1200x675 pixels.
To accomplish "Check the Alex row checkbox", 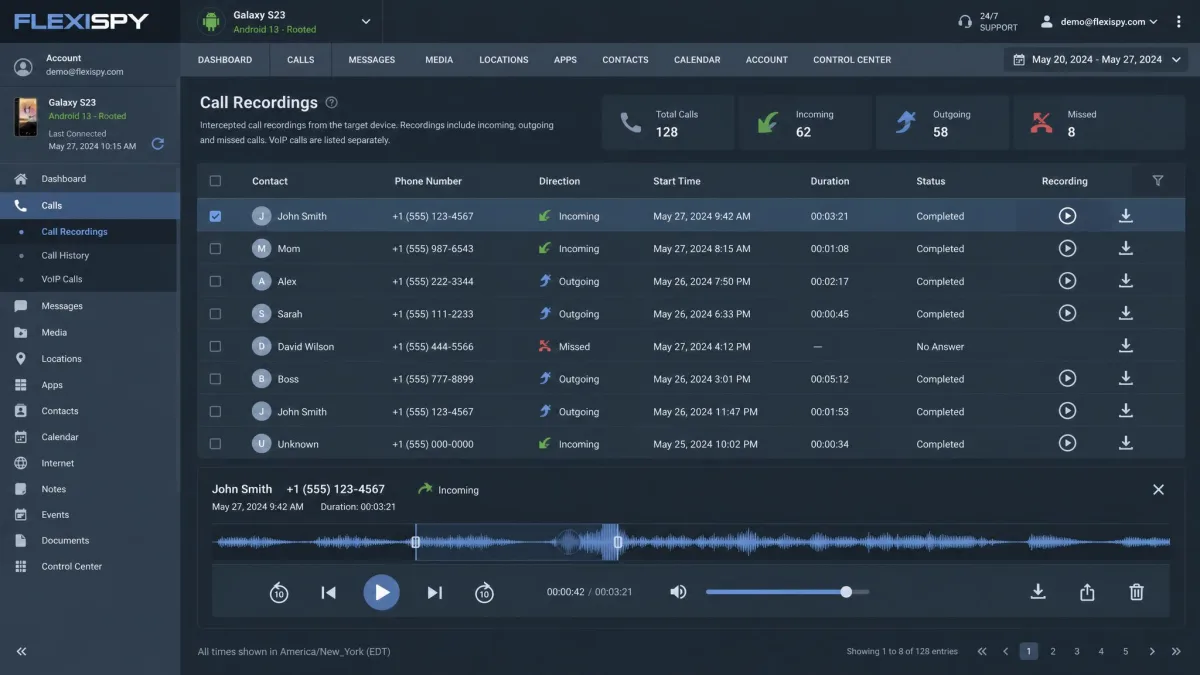I will coord(215,281).
